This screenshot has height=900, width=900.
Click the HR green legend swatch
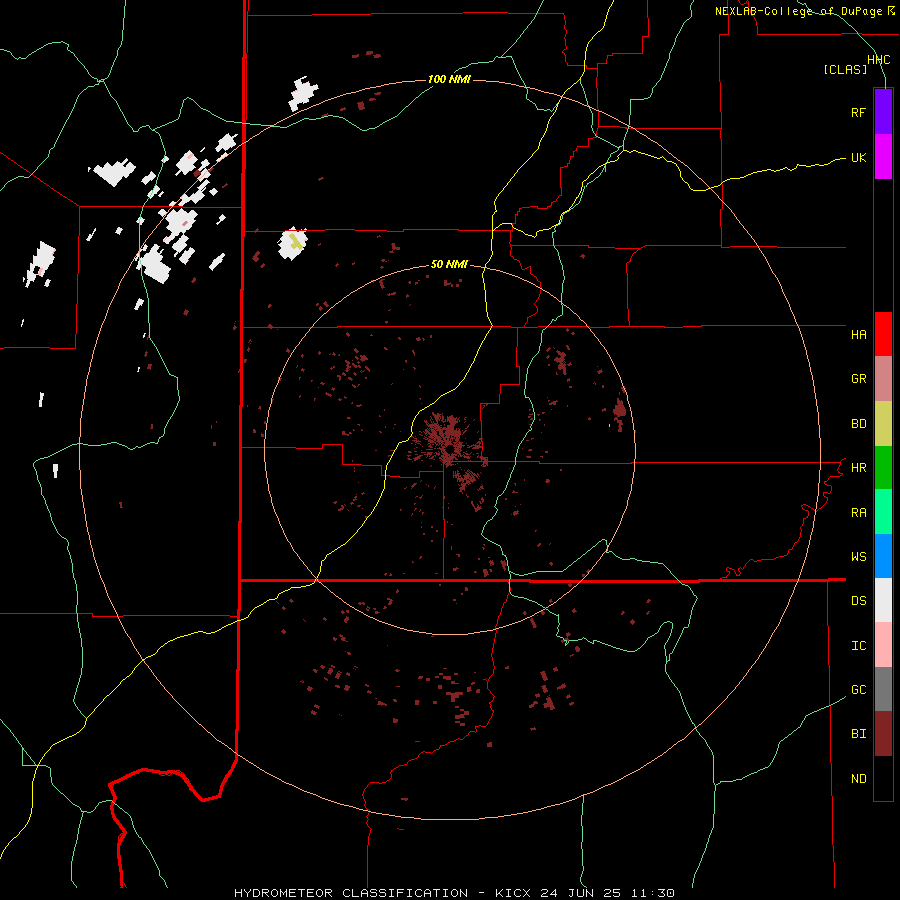coord(883,468)
